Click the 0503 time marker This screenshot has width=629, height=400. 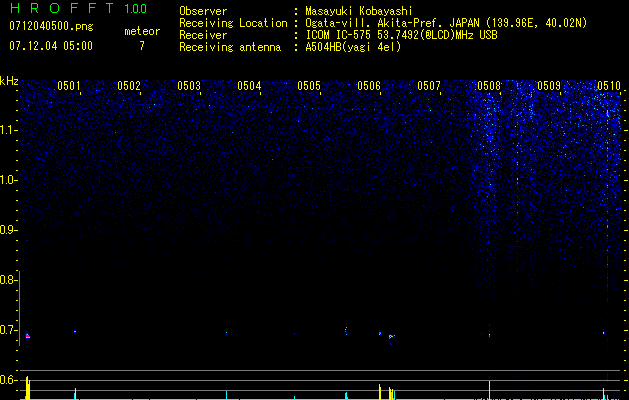tap(189, 86)
